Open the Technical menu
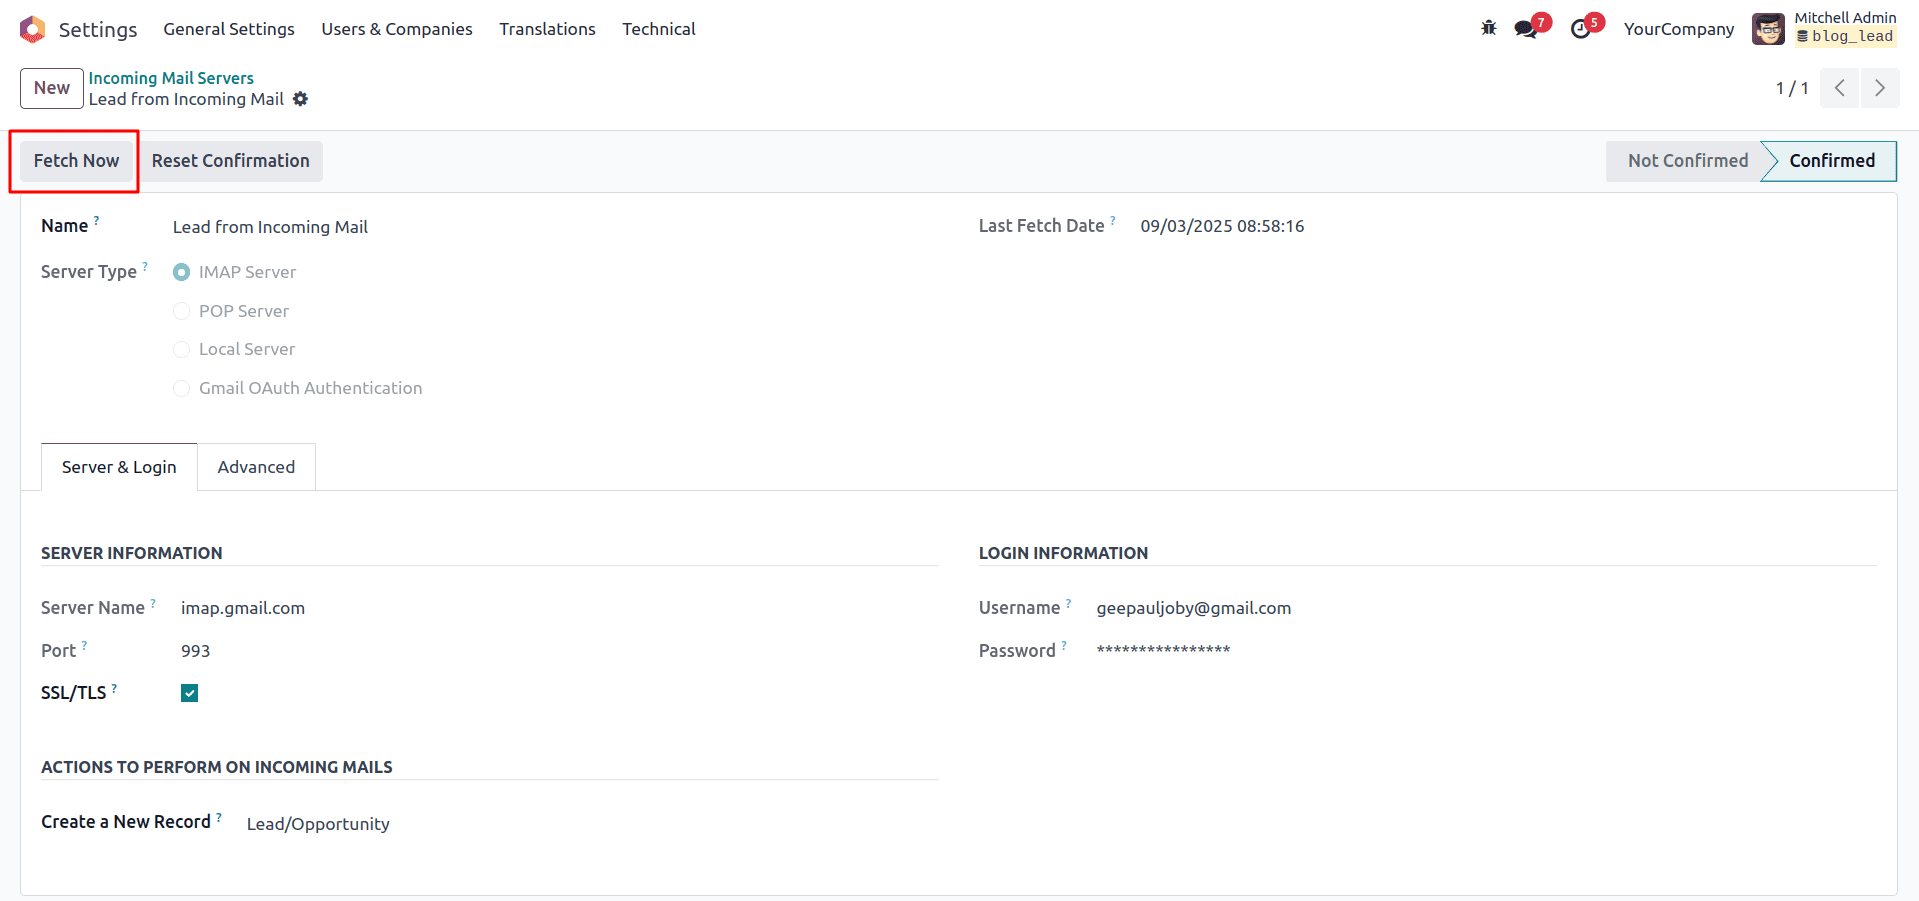1919x901 pixels. coord(658,29)
